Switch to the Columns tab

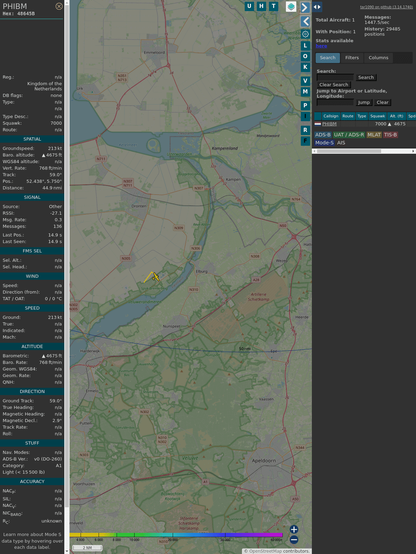pyautogui.click(x=378, y=58)
